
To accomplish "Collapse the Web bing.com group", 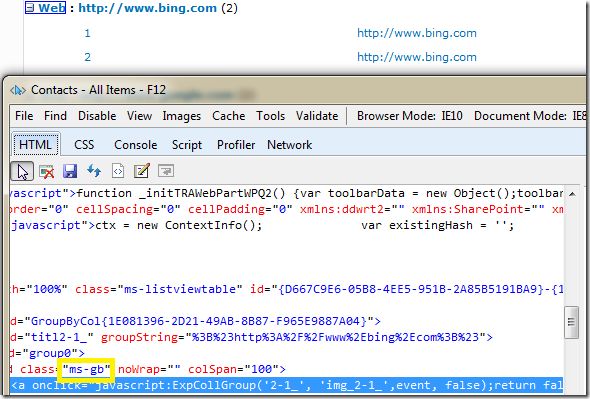I will coord(30,8).
